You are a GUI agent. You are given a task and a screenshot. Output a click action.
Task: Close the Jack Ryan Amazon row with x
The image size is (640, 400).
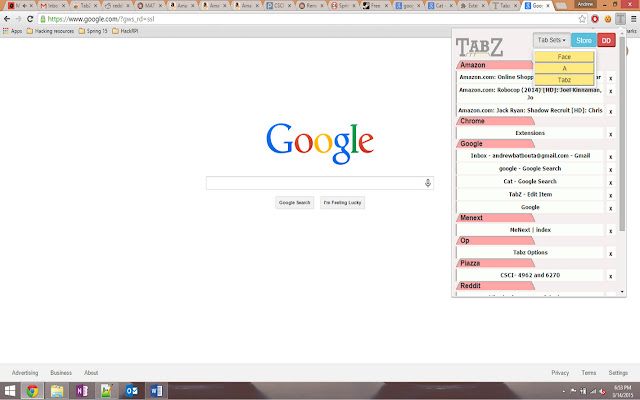pos(611,111)
